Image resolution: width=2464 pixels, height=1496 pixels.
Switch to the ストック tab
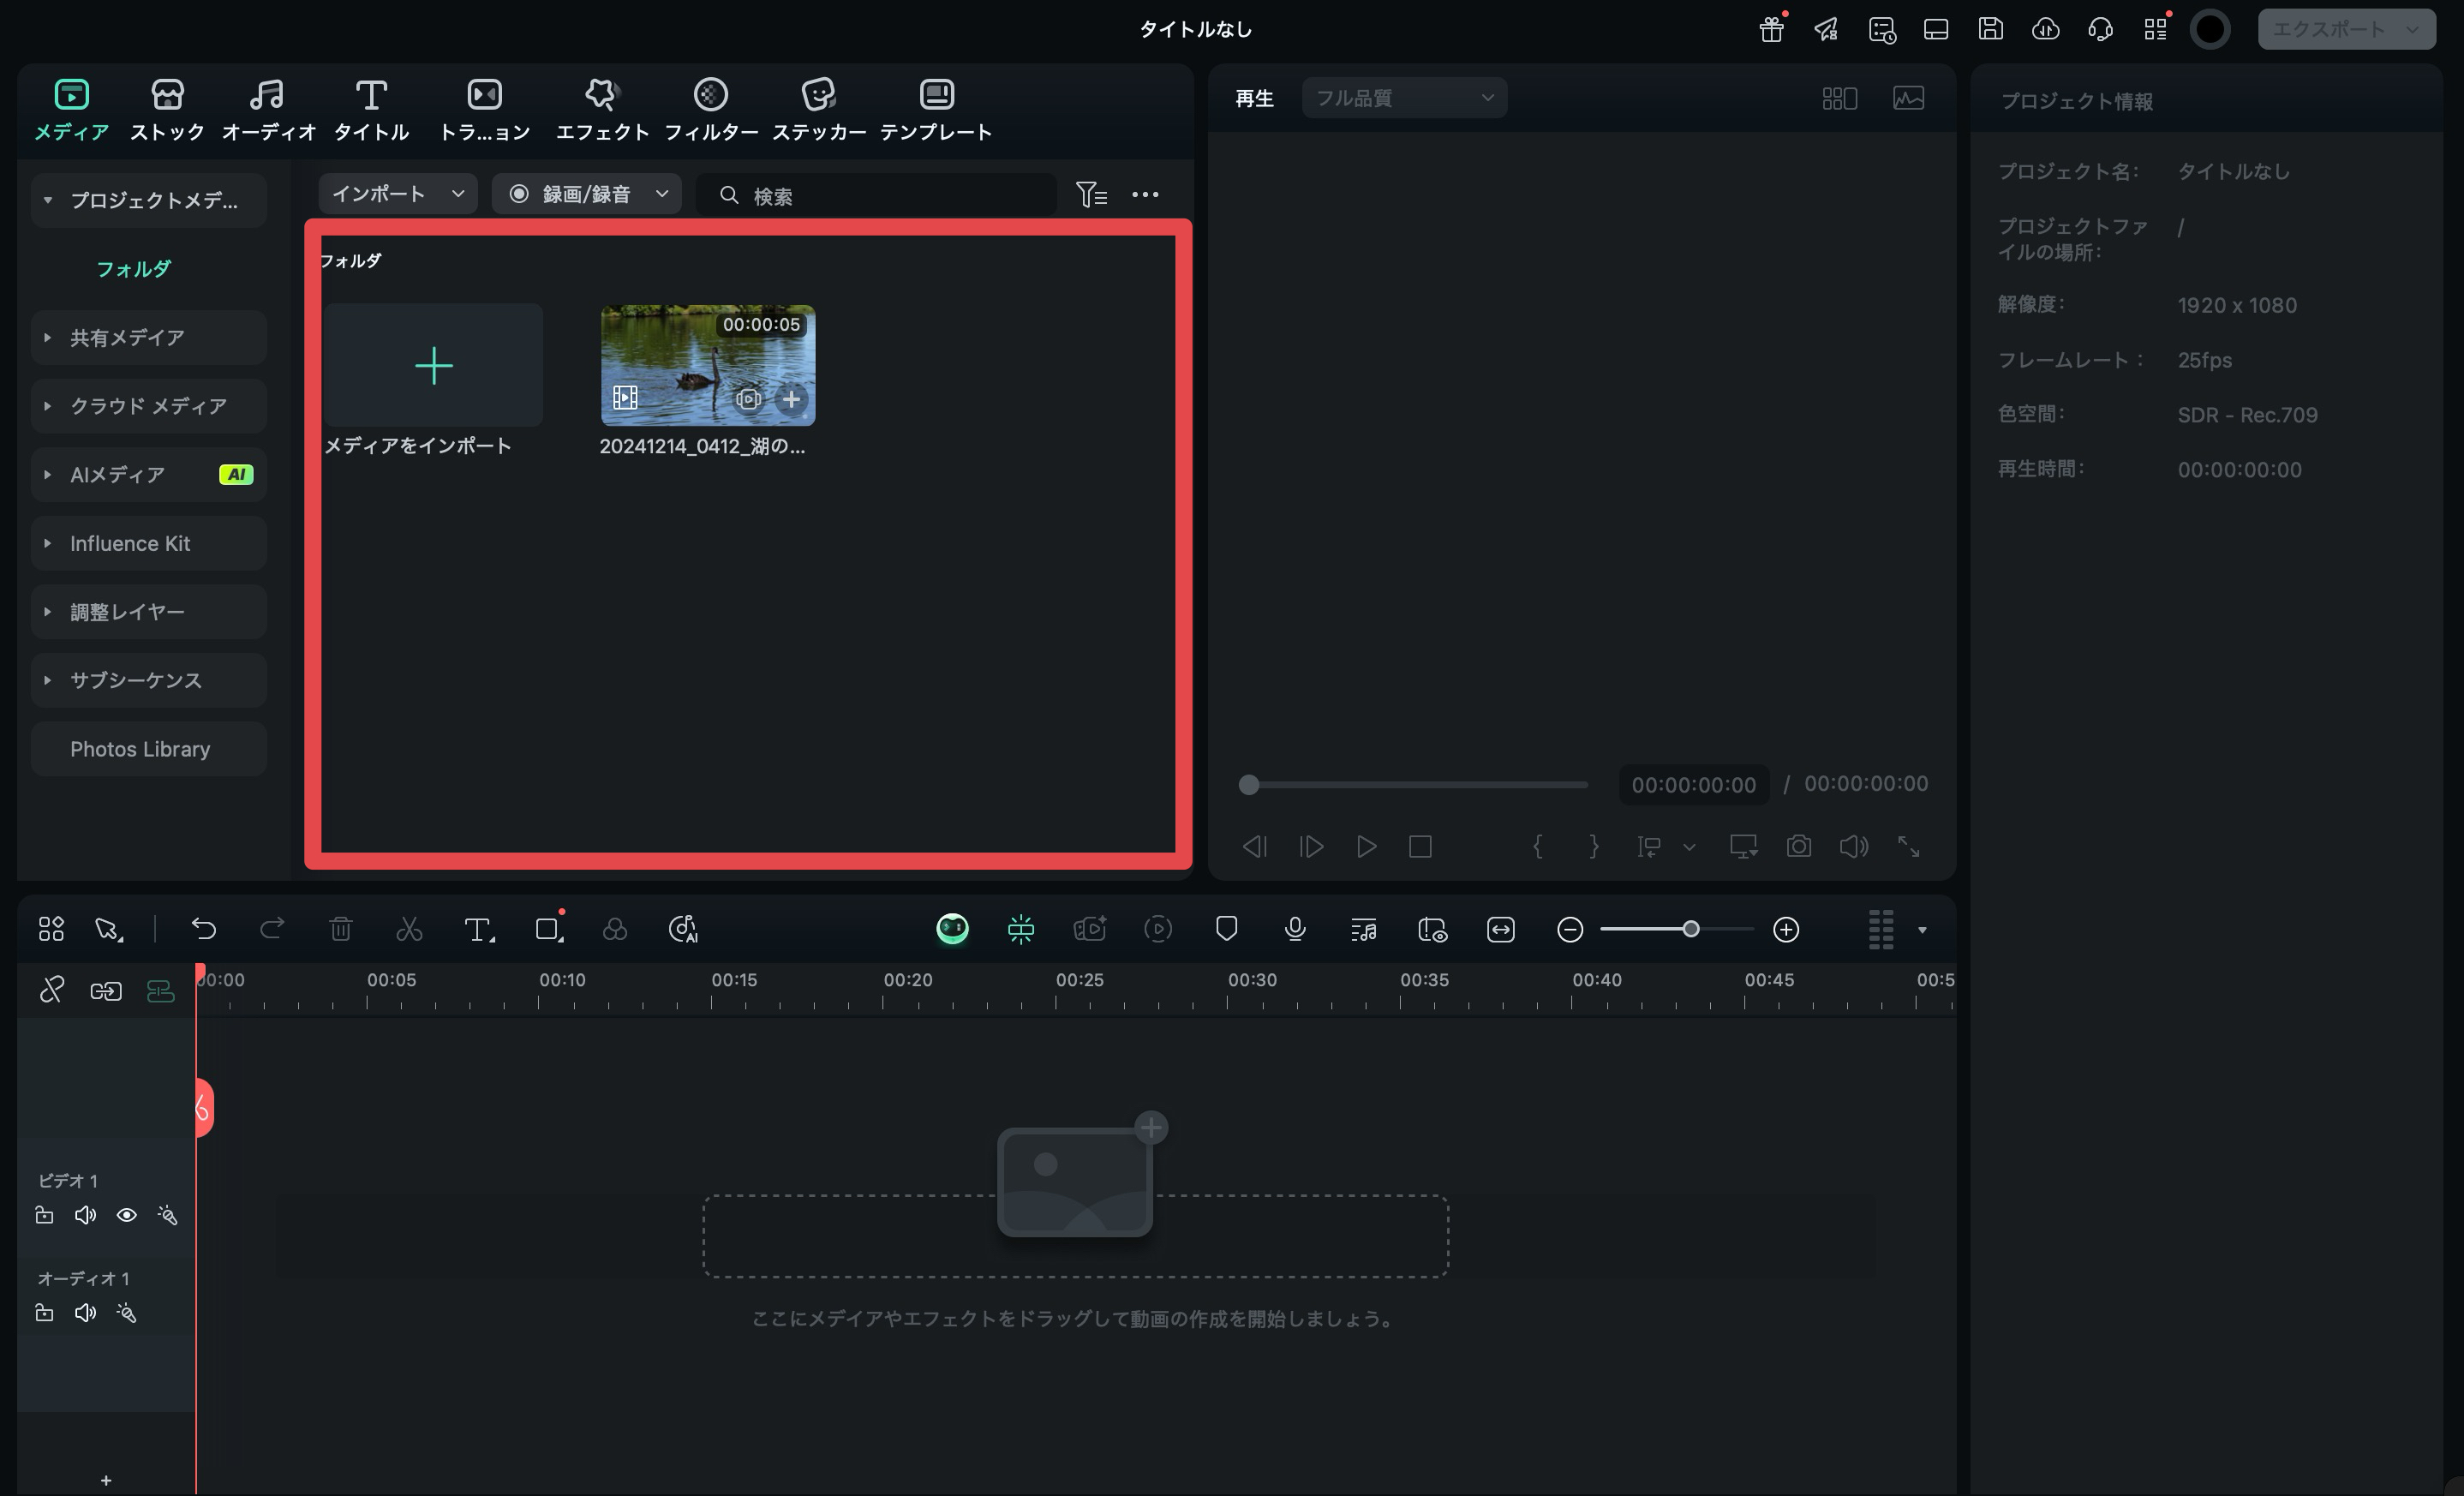(x=167, y=109)
